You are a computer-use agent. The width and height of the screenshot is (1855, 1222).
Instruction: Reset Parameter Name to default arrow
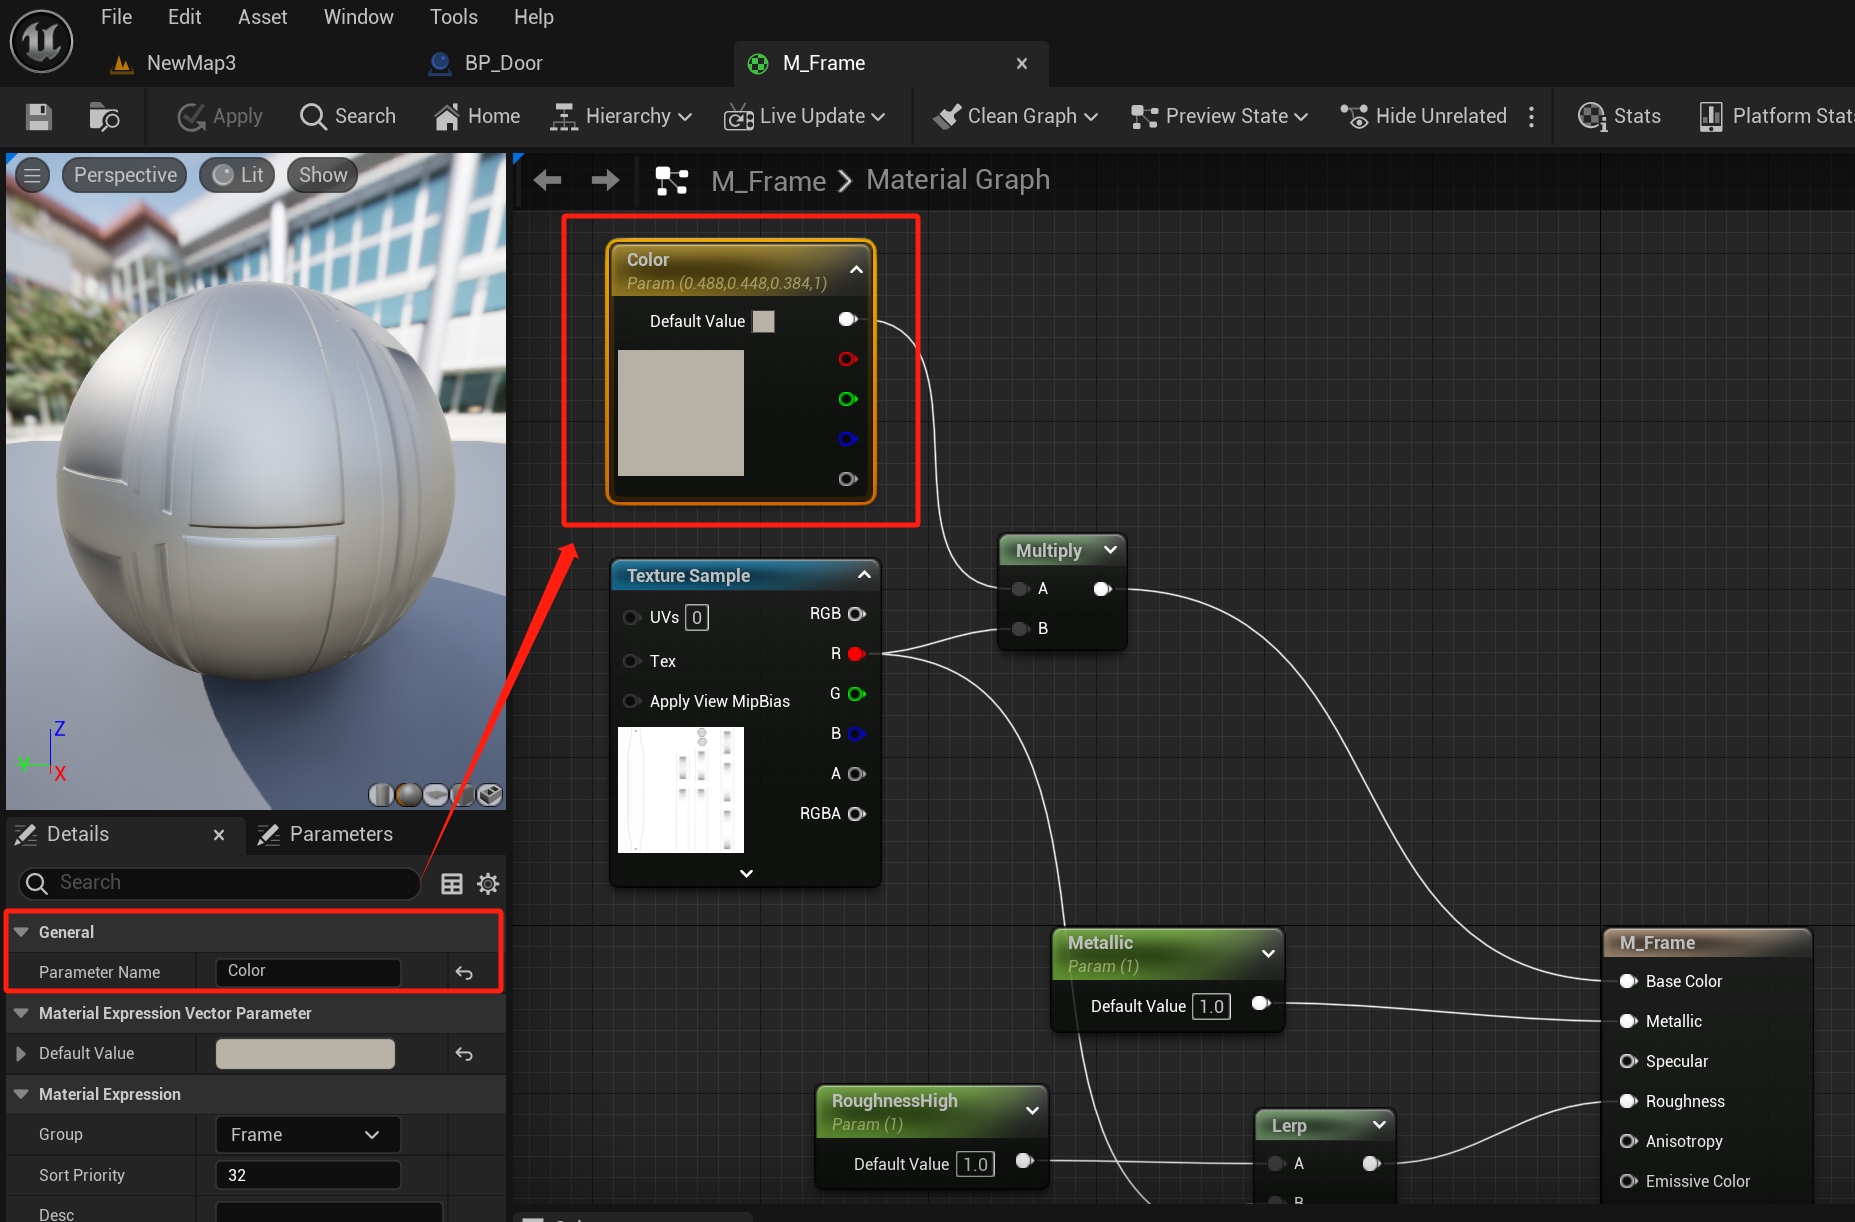[464, 972]
